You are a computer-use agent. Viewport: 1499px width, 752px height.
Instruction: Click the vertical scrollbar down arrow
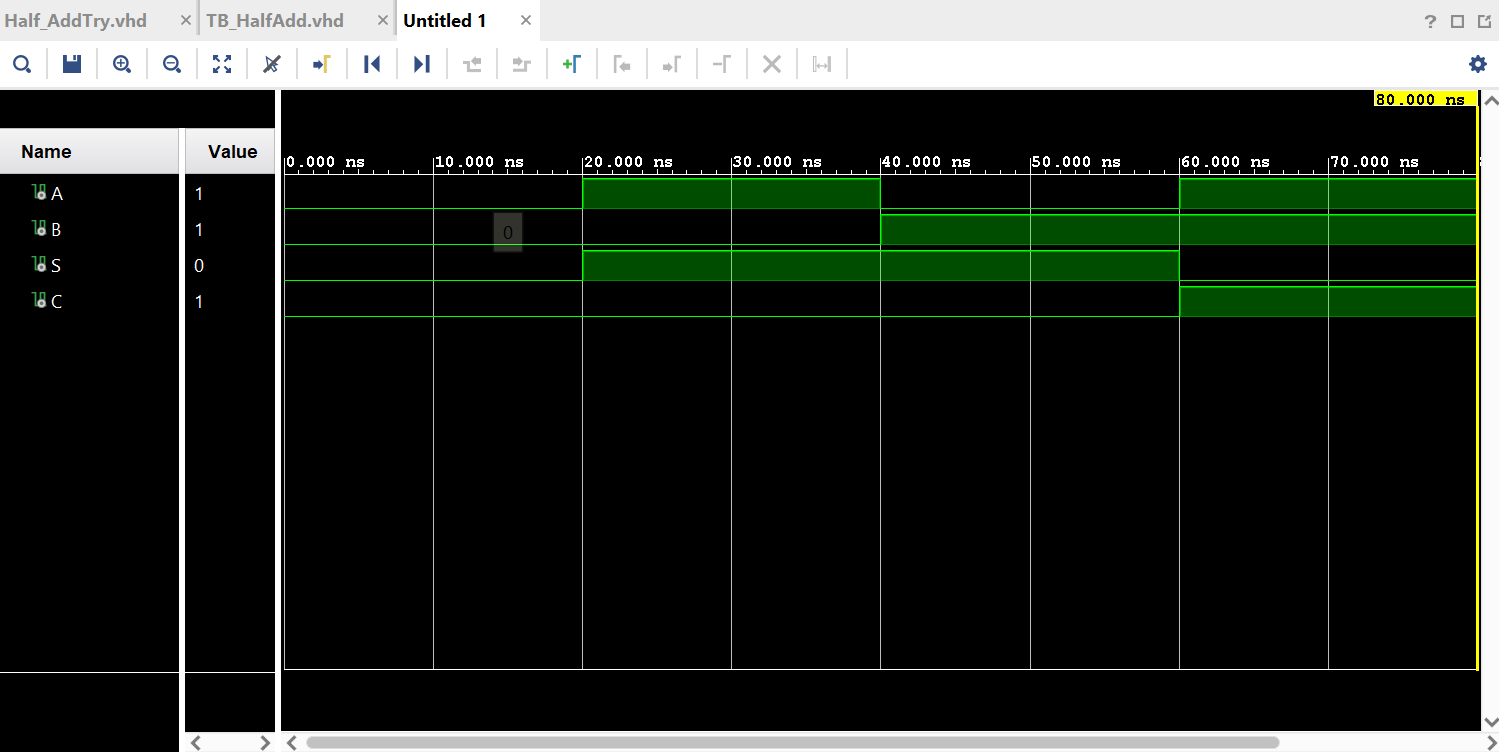[1490, 721]
